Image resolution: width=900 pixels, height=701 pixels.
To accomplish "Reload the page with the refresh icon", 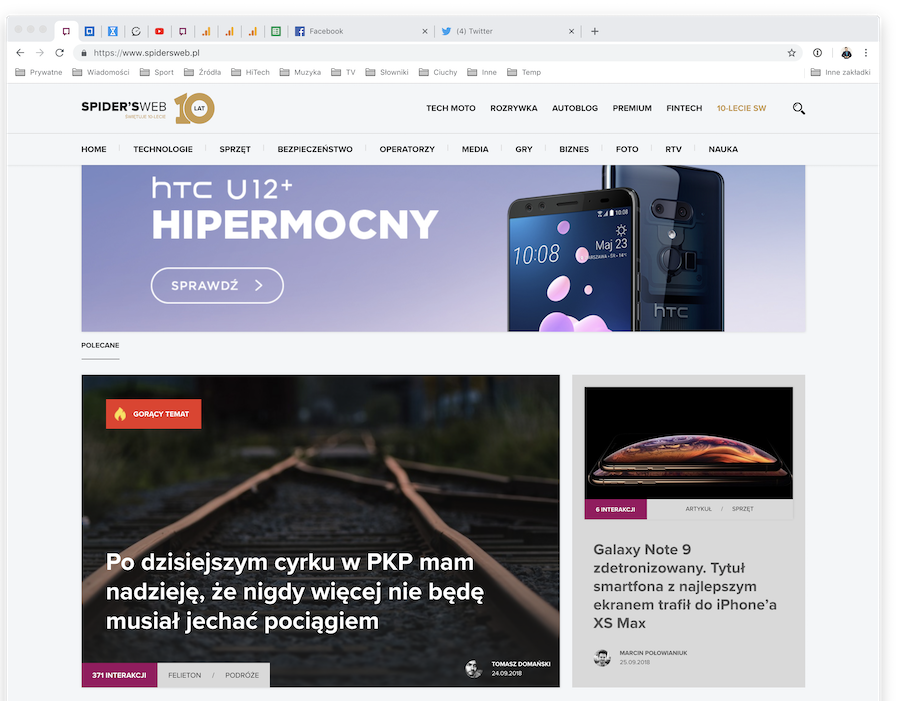I will point(59,53).
